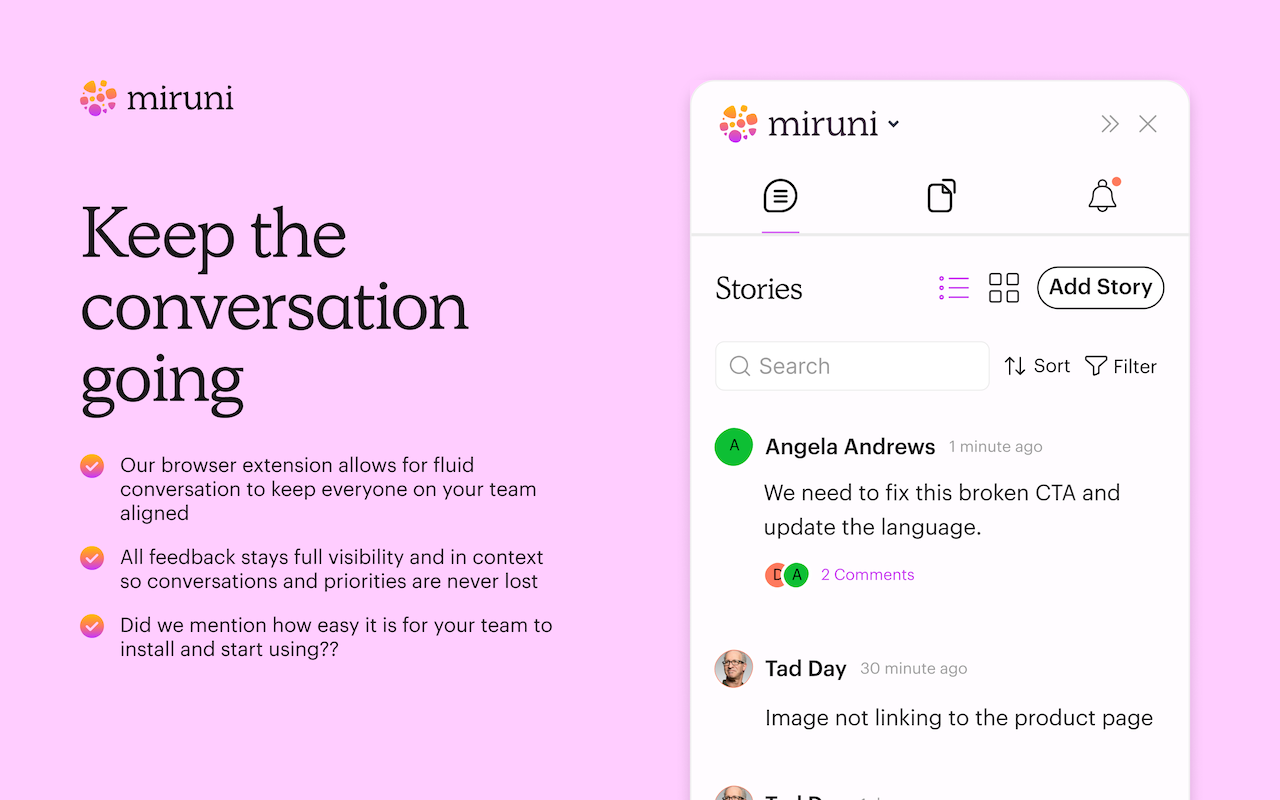Switch stories to list view

pos(954,288)
